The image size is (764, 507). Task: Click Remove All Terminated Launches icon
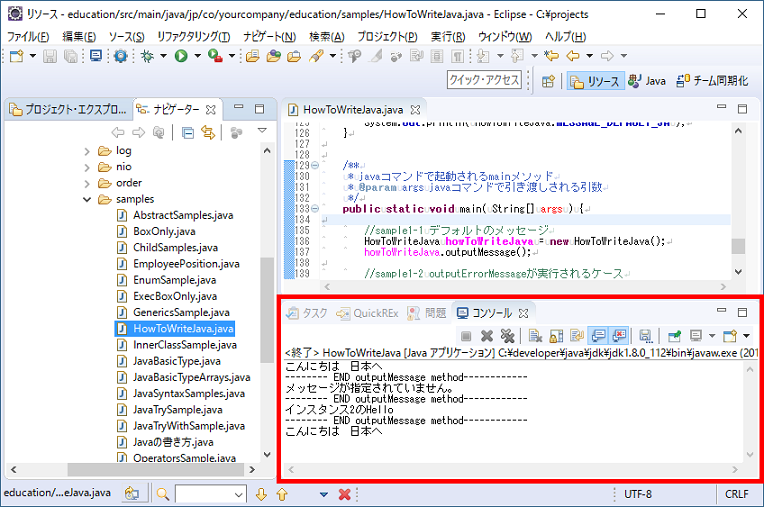(508, 336)
